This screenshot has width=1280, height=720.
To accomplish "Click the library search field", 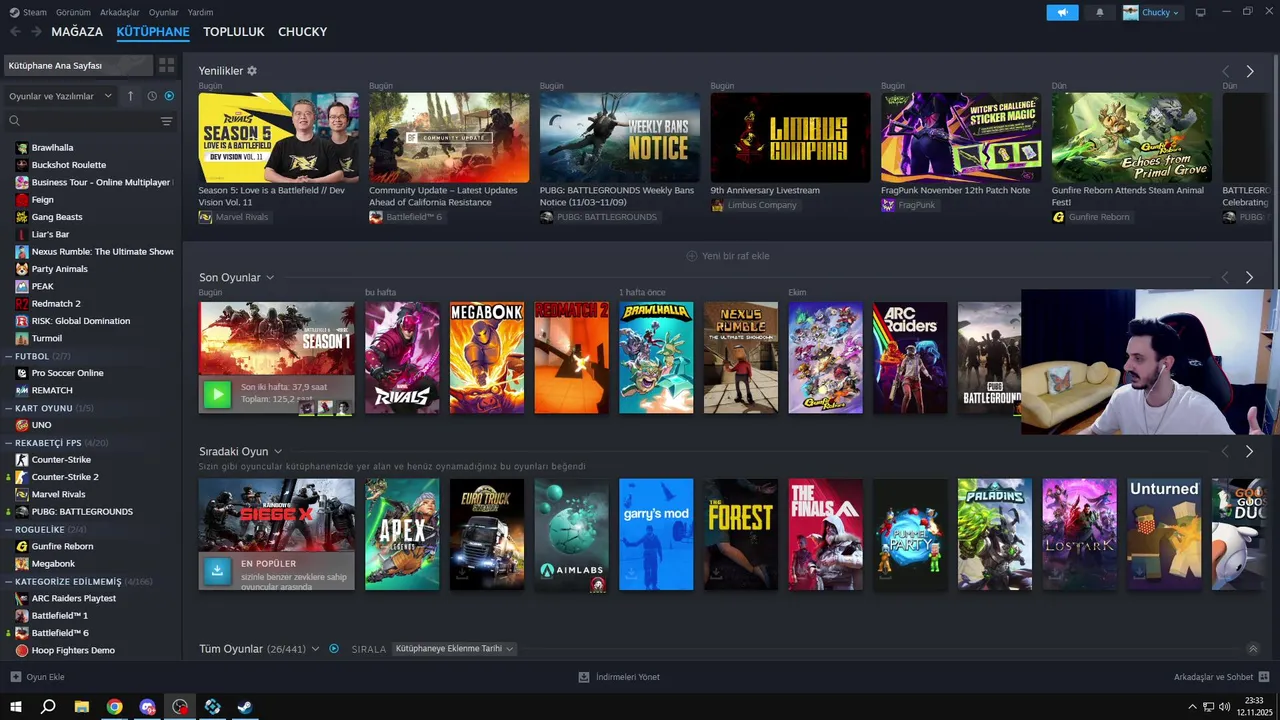I will (x=80, y=121).
